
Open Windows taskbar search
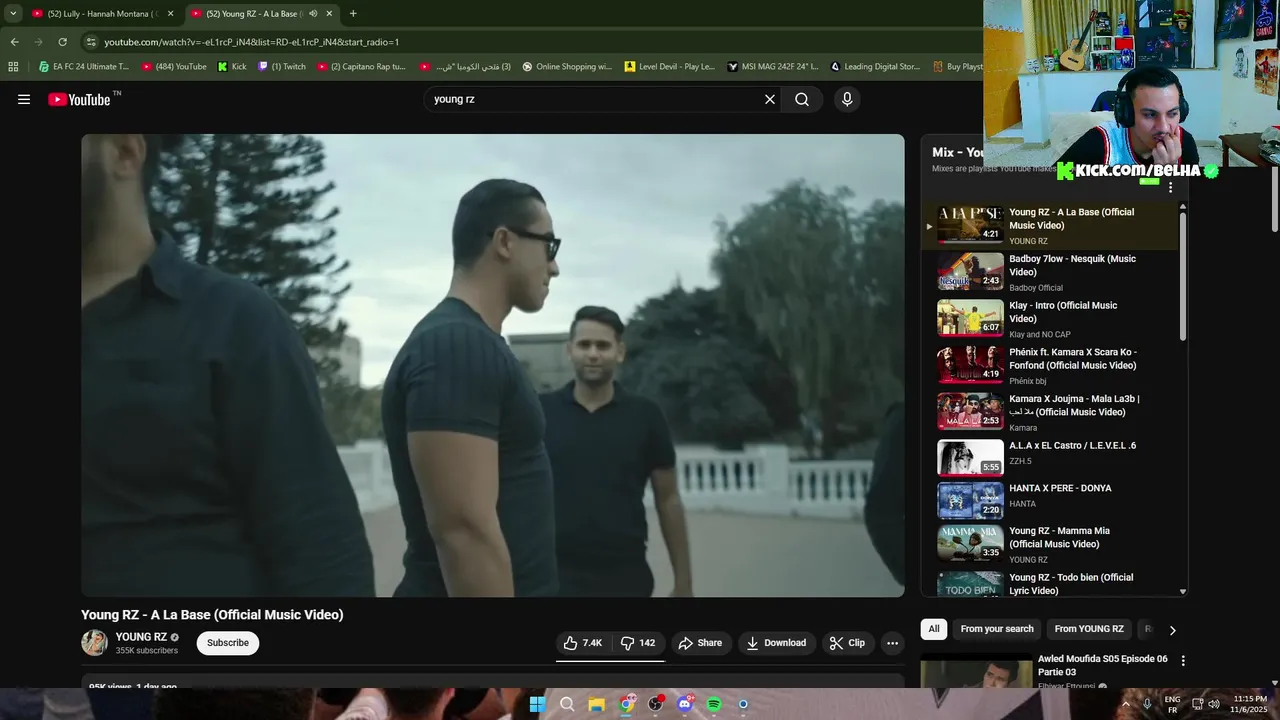click(567, 704)
